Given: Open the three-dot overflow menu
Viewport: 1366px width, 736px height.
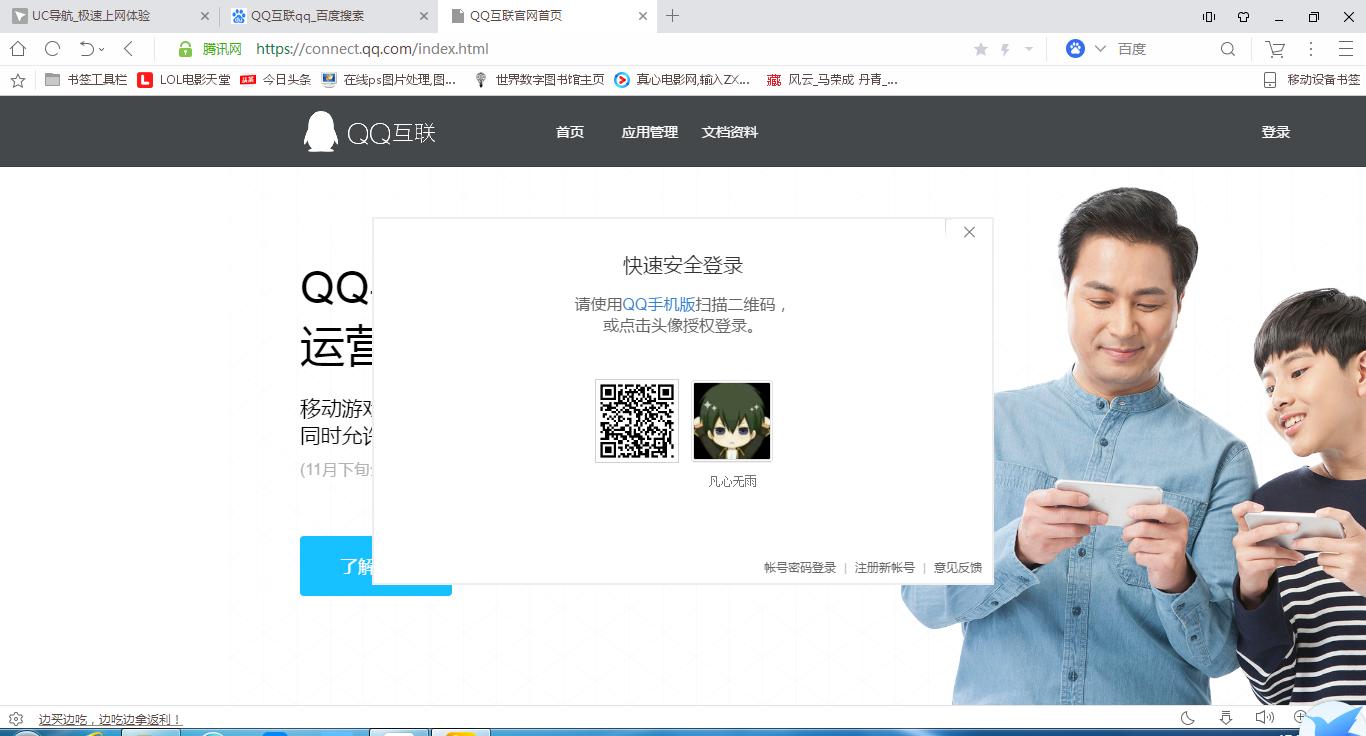Looking at the screenshot, I should point(1311,48).
